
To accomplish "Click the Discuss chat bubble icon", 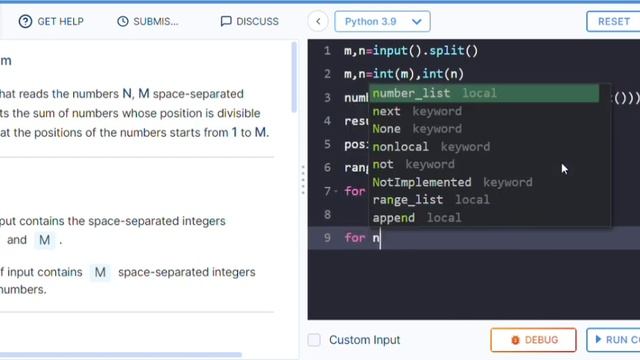I will click(226, 21).
